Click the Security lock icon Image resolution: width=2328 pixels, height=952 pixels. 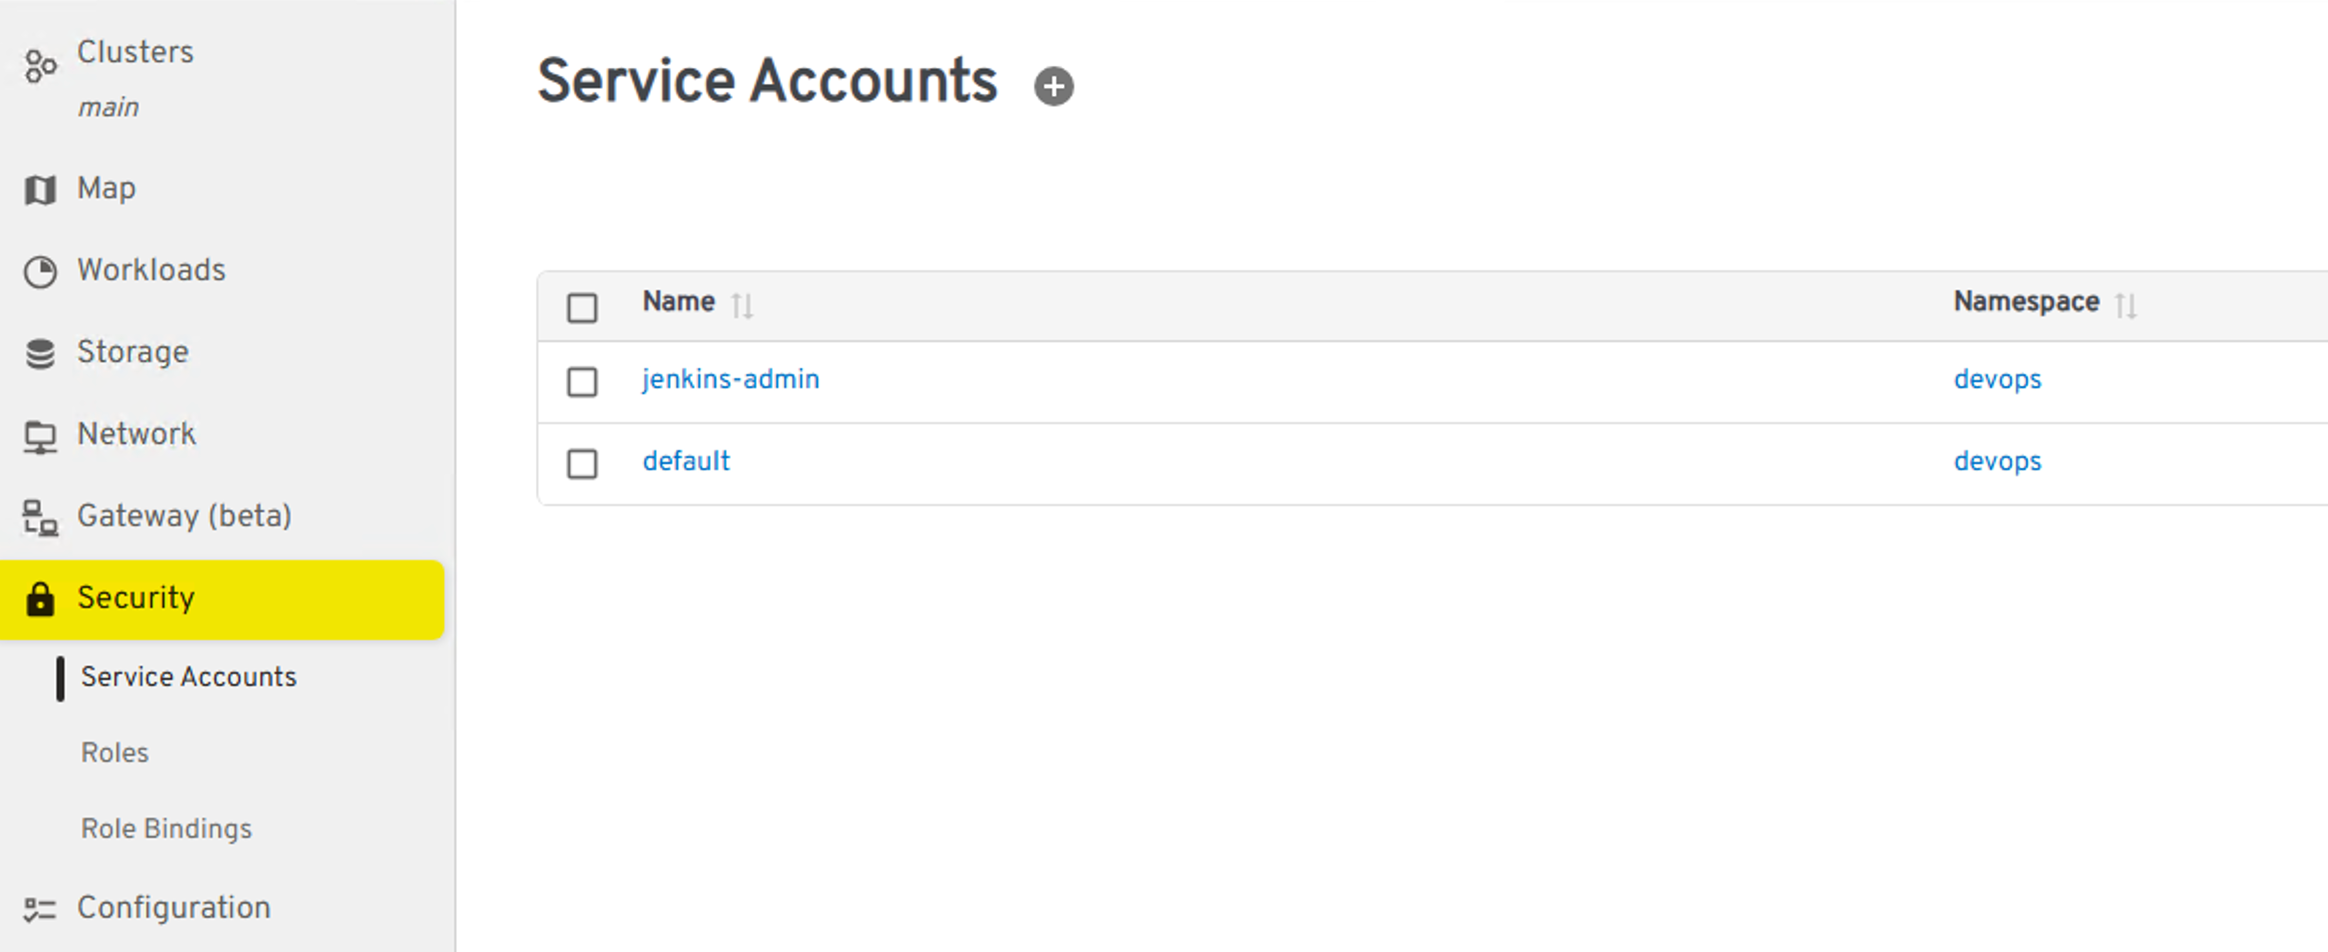click(40, 599)
